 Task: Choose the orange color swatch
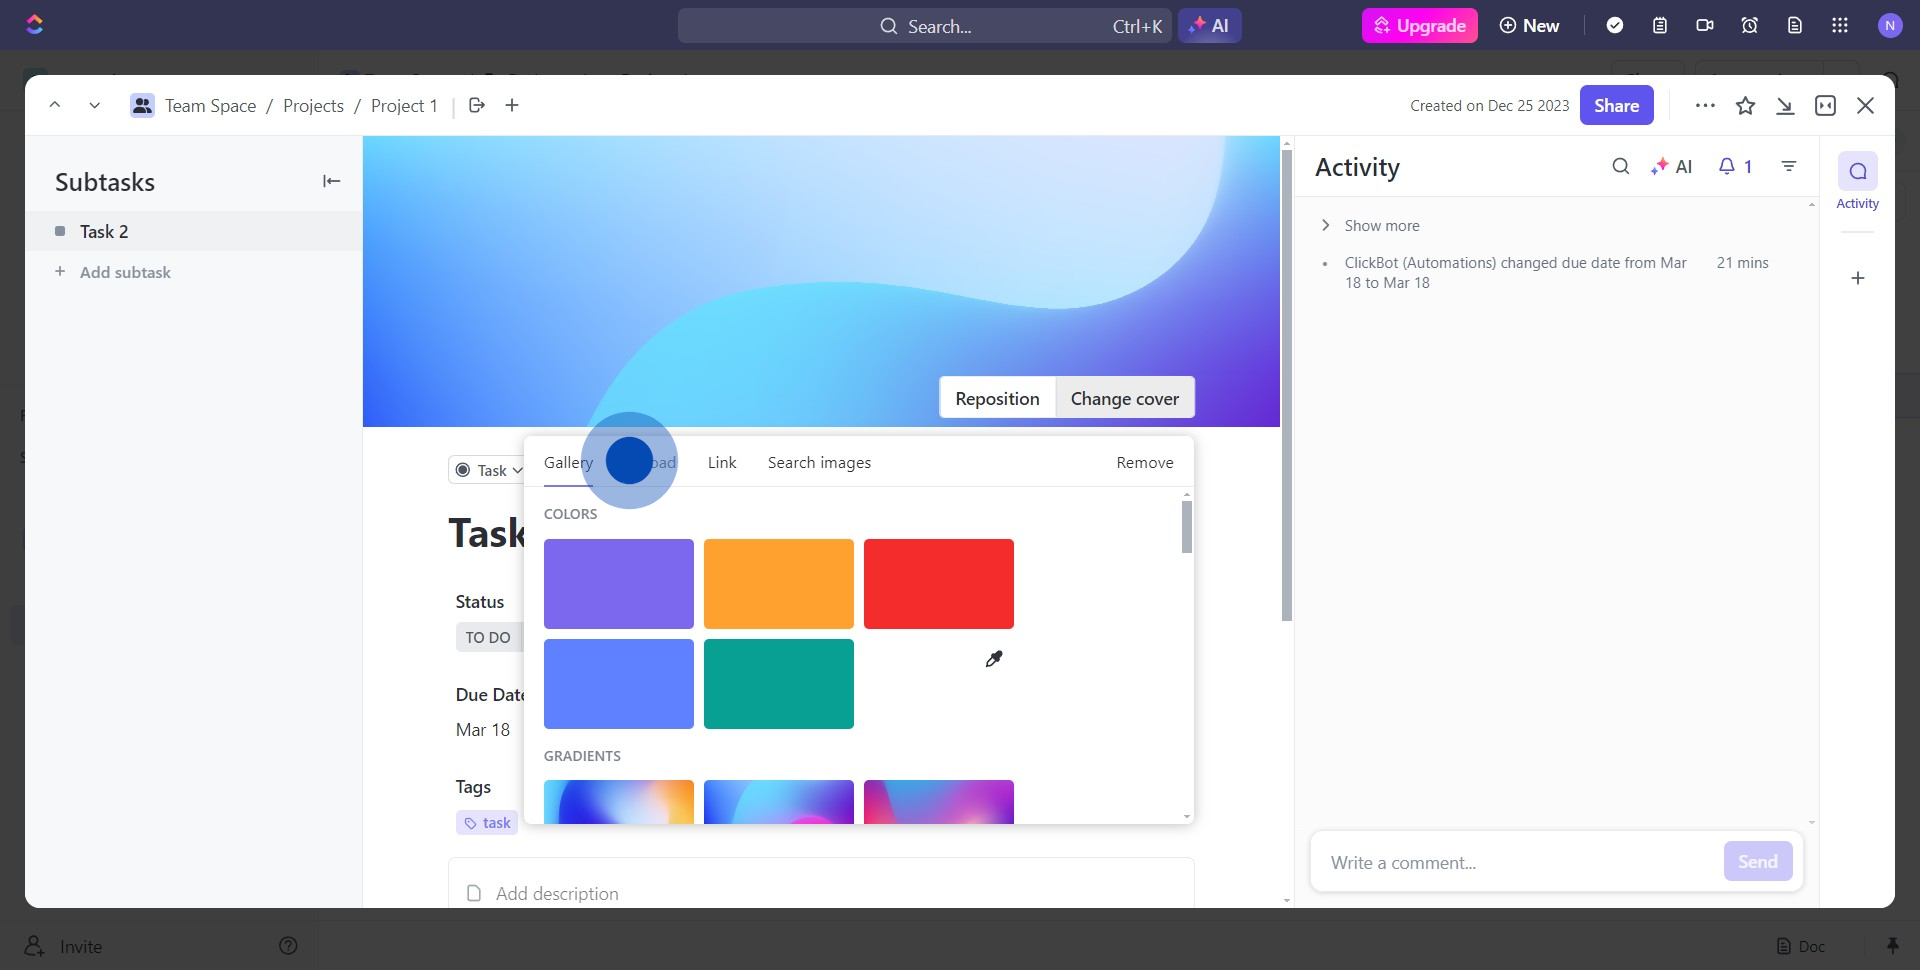coord(779,584)
